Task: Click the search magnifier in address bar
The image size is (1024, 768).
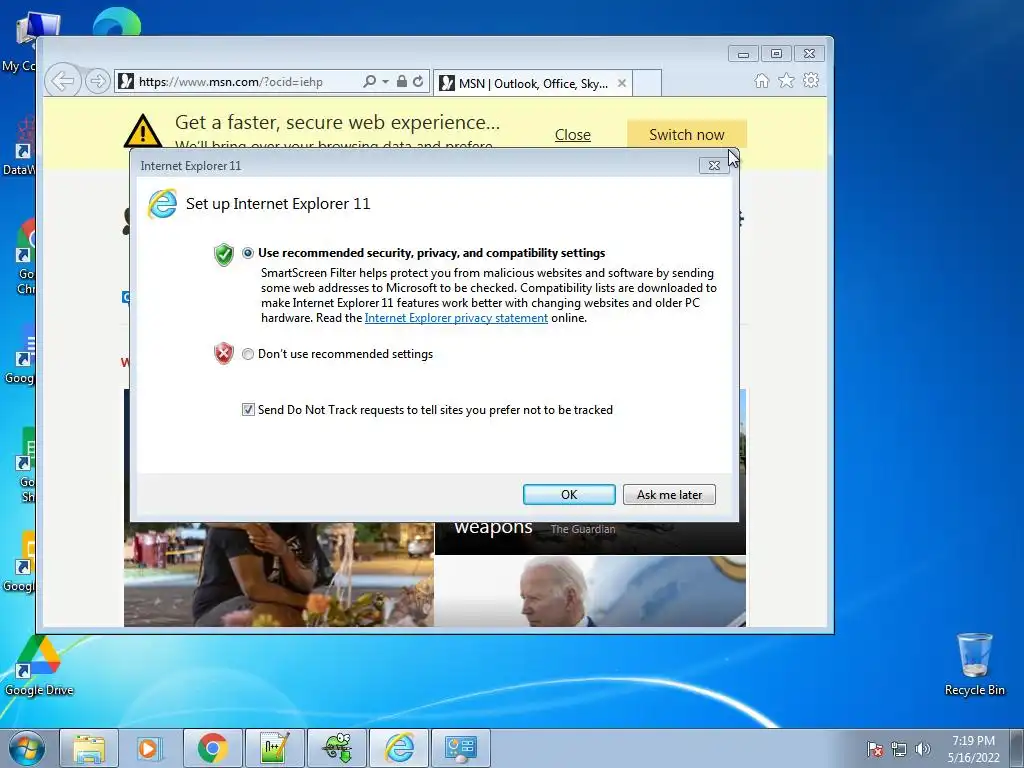Action: tap(370, 82)
